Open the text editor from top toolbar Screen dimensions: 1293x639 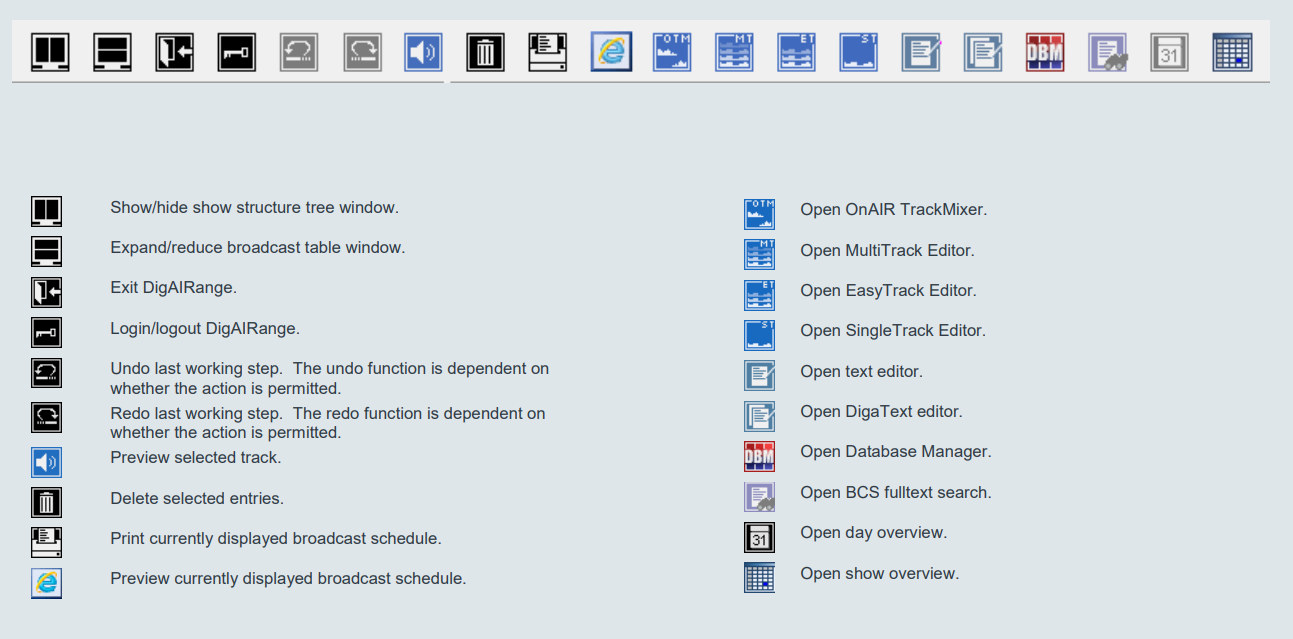pyautogui.click(x=920, y=52)
